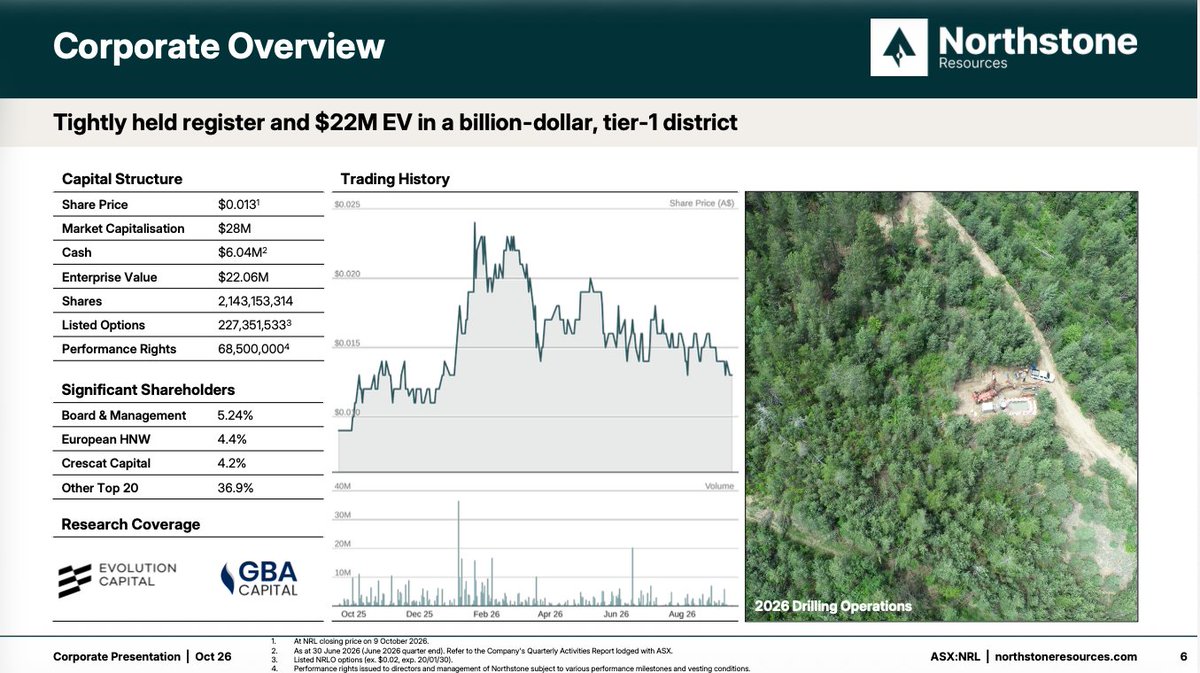The image size is (1200, 673).
Task: Click the 40M volume axis label
Action: pyautogui.click(x=343, y=487)
